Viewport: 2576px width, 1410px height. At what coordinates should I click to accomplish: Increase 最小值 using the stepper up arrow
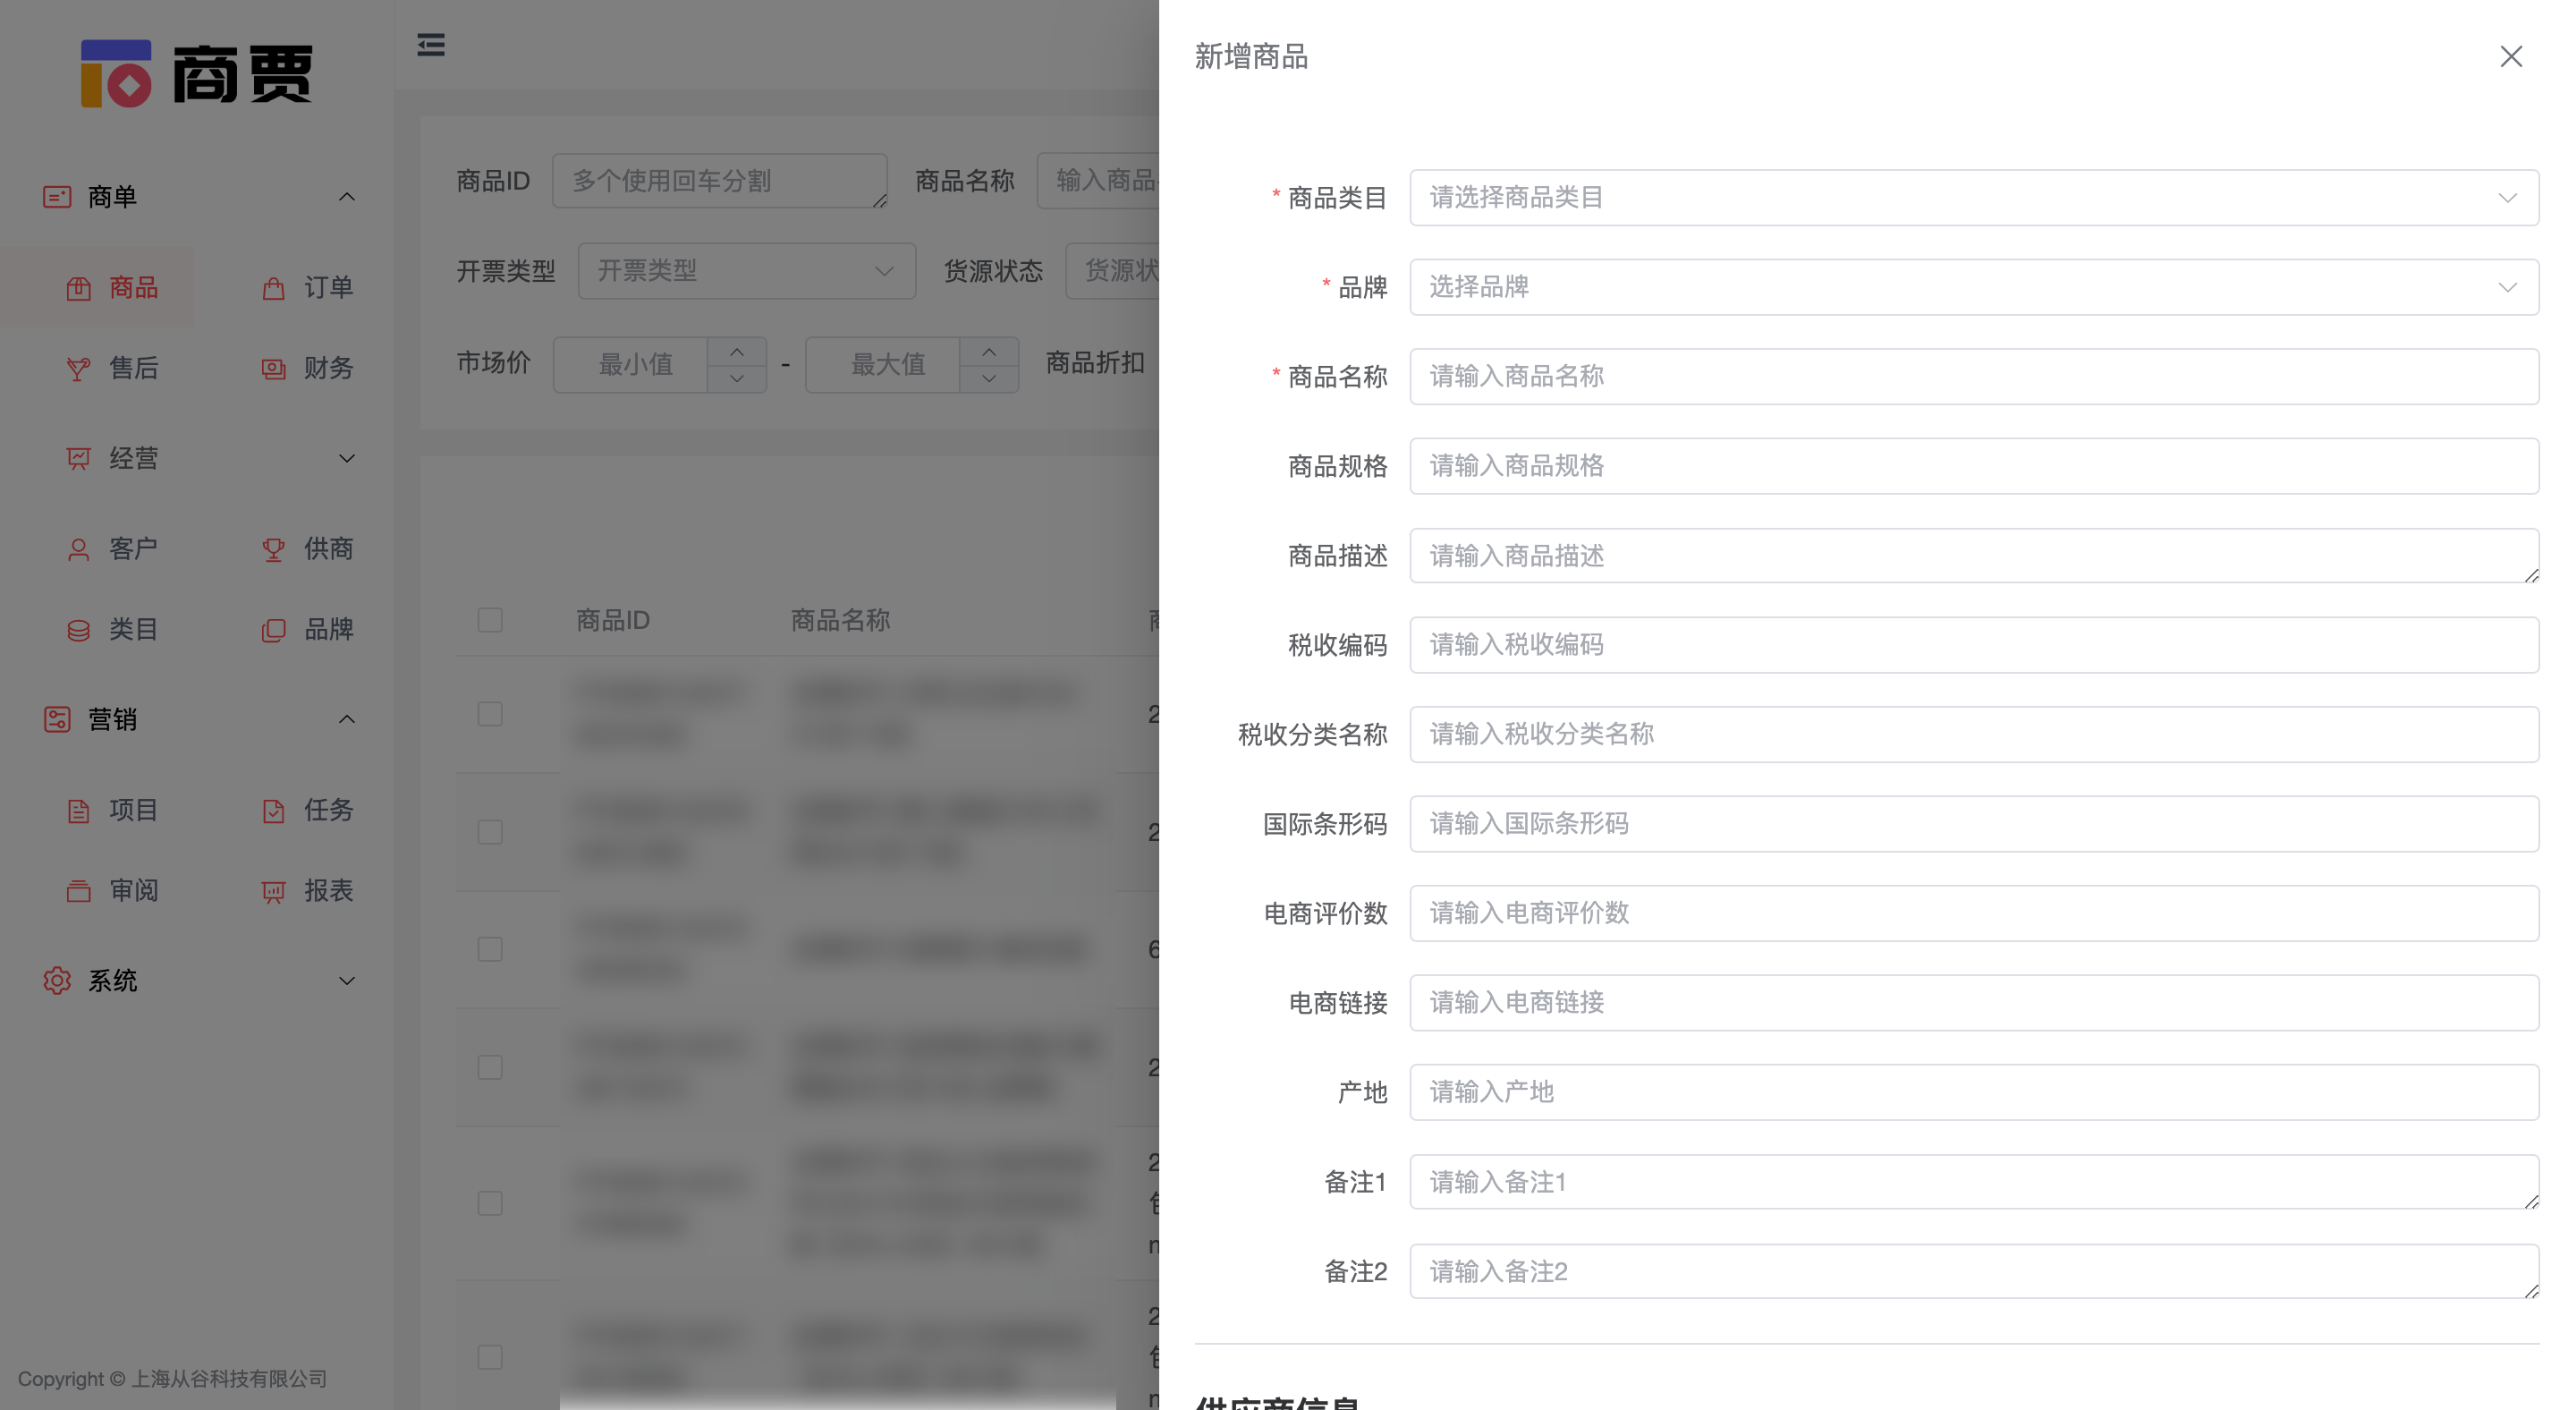(x=737, y=352)
